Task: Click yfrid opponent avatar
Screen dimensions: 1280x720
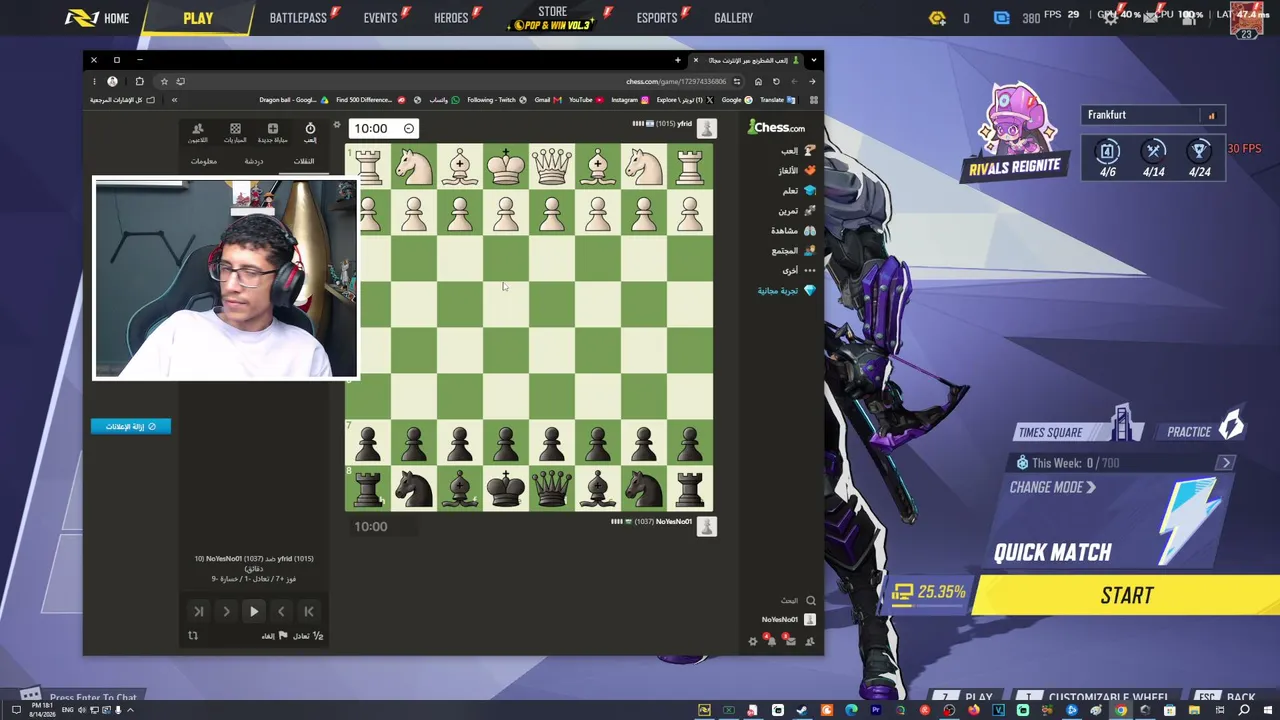Action: pos(707,128)
